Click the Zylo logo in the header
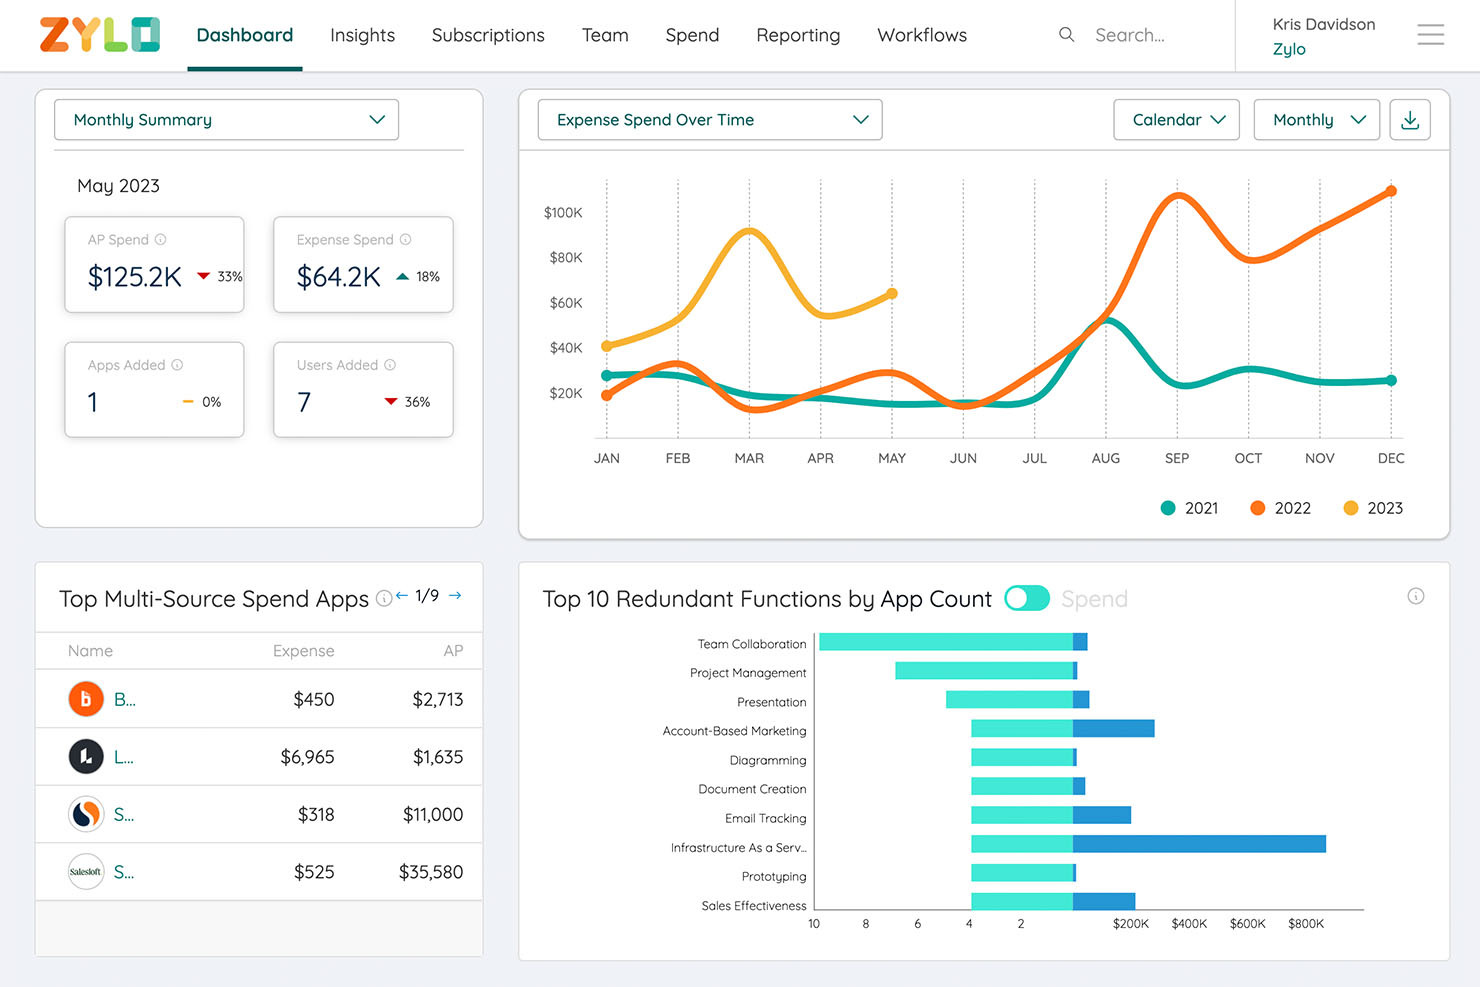 tap(99, 34)
